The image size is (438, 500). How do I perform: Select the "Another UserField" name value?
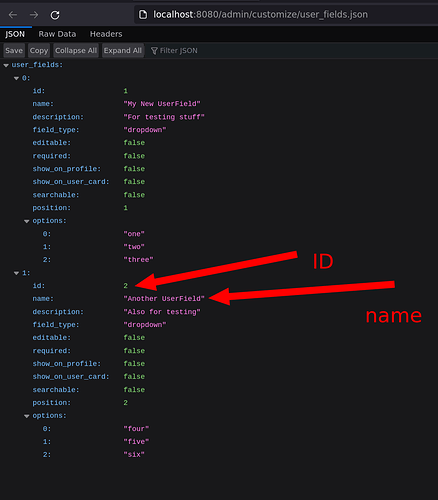coord(164,299)
